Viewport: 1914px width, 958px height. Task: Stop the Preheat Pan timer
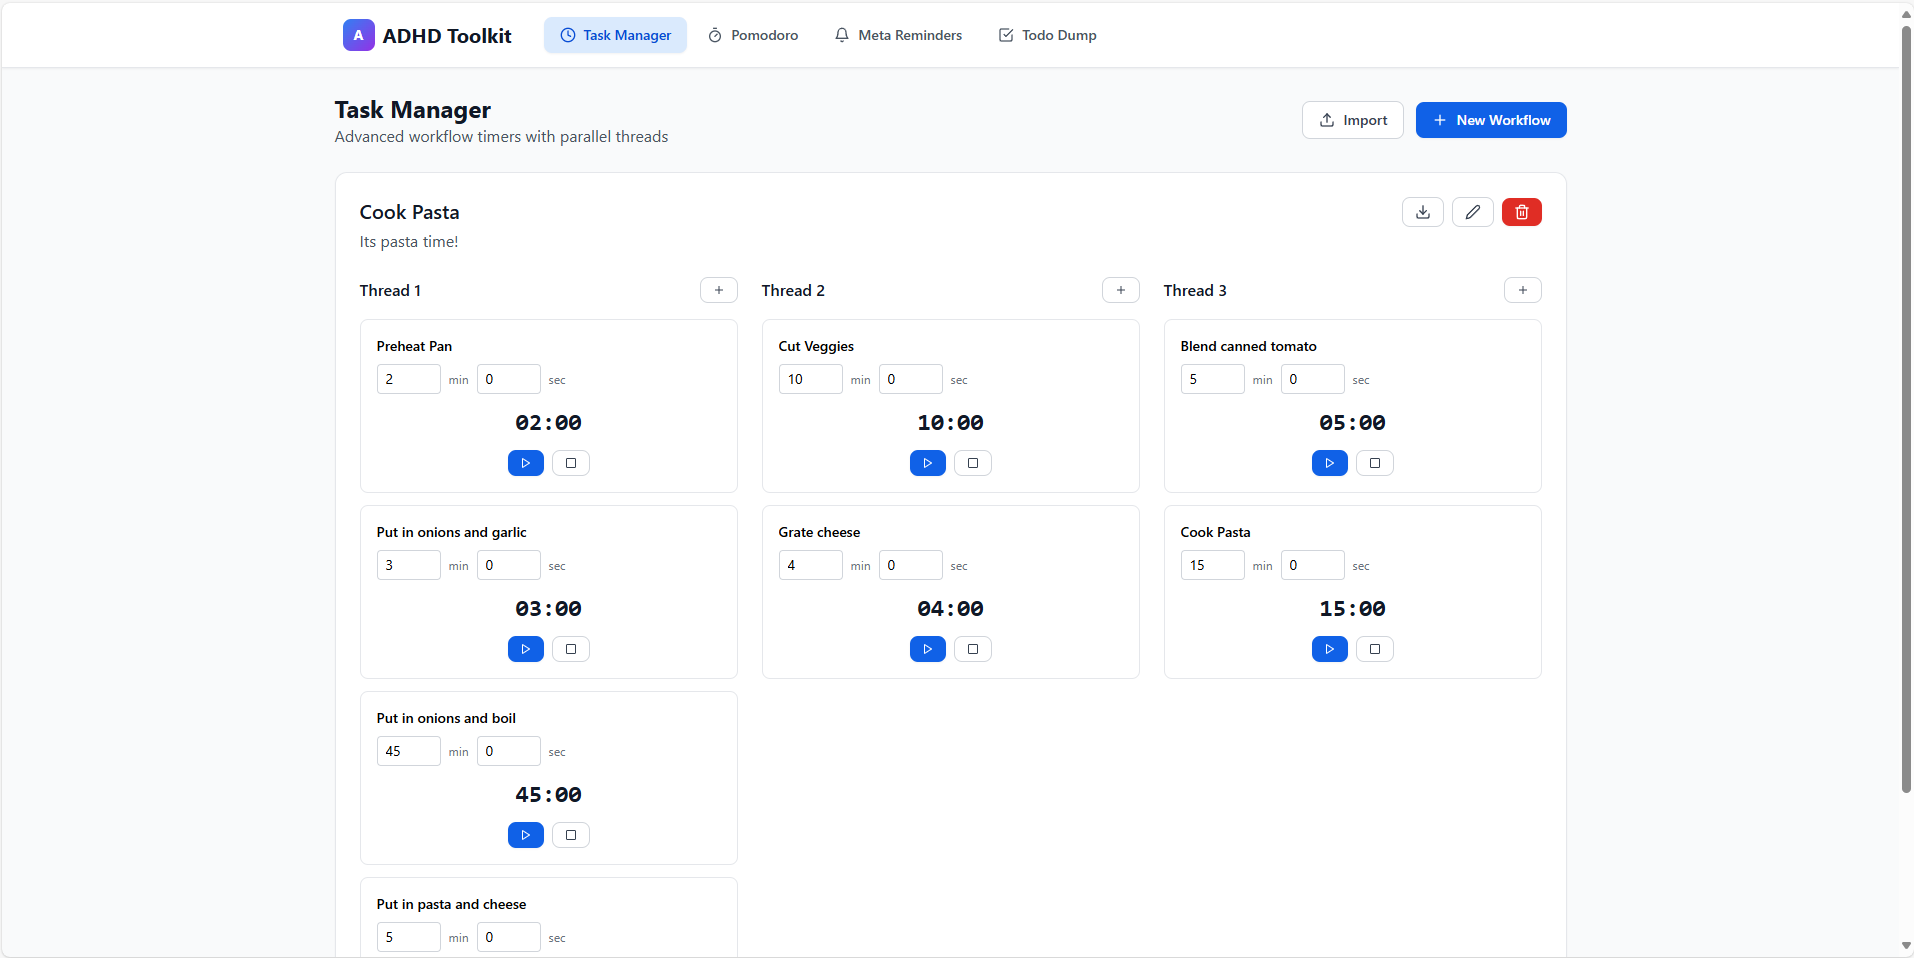[571, 463]
